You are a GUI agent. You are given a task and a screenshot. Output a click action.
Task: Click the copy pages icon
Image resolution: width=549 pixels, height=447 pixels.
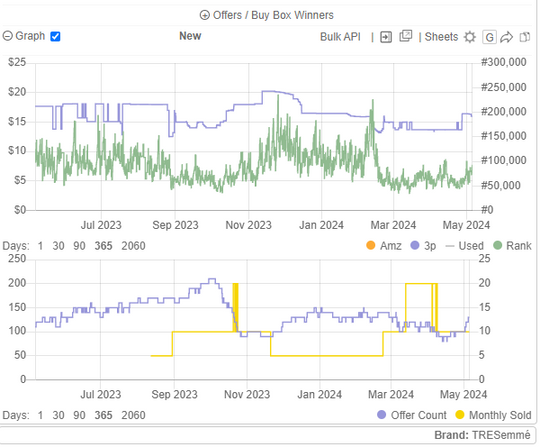coord(524,37)
